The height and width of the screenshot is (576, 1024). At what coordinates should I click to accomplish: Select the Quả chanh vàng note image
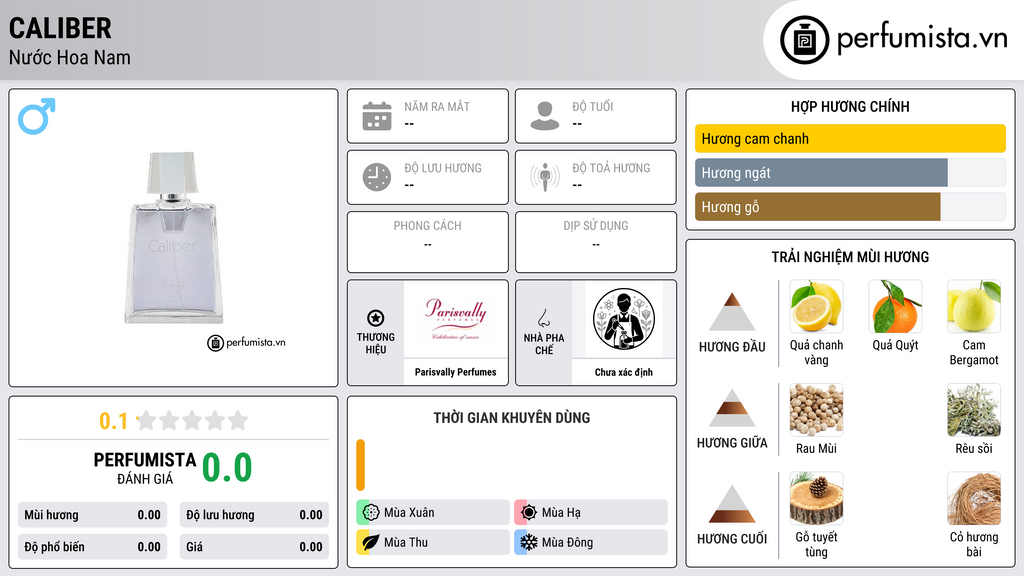(816, 307)
